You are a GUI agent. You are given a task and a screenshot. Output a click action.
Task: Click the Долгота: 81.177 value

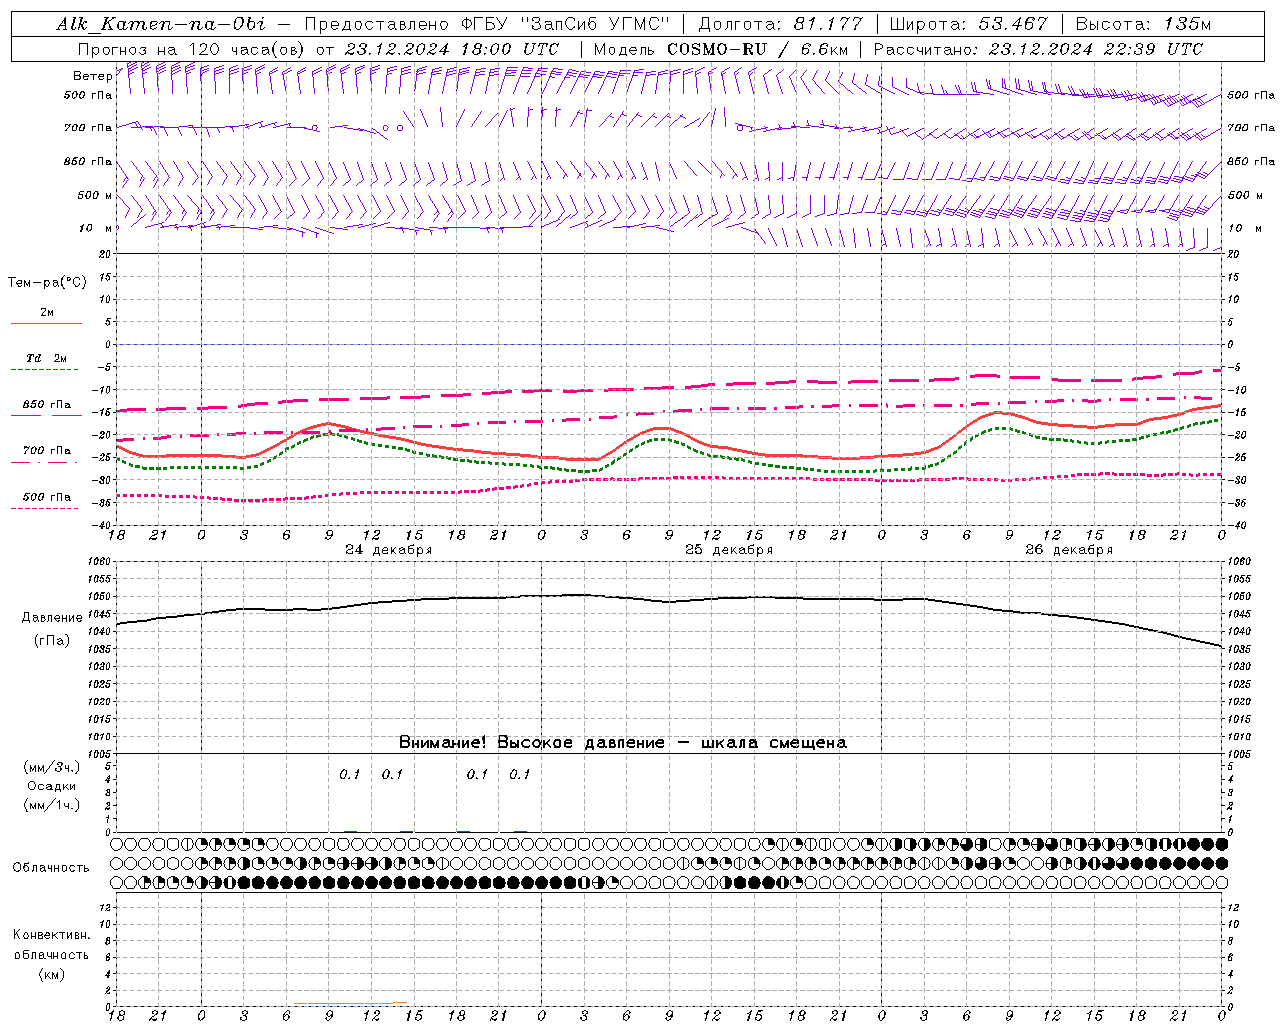(x=780, y=24)
